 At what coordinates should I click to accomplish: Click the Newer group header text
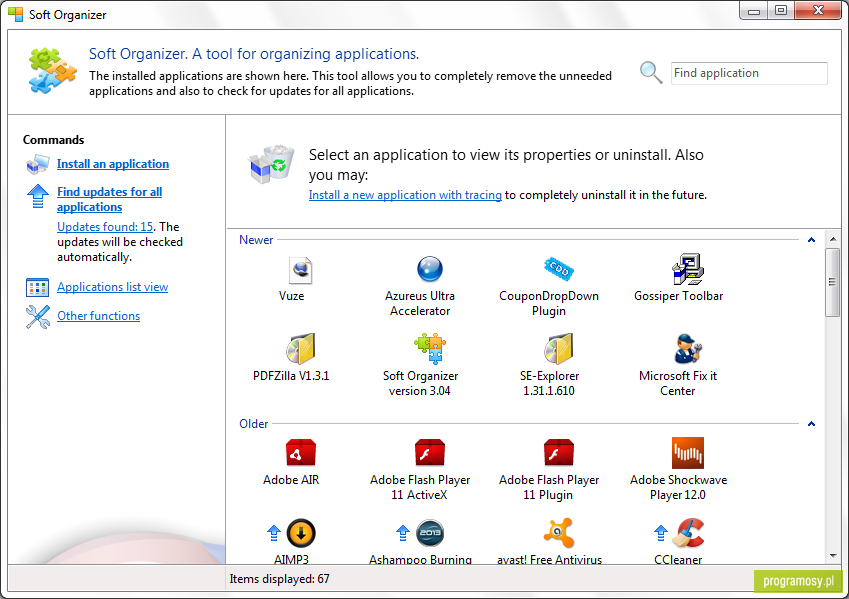pos(256,240)
